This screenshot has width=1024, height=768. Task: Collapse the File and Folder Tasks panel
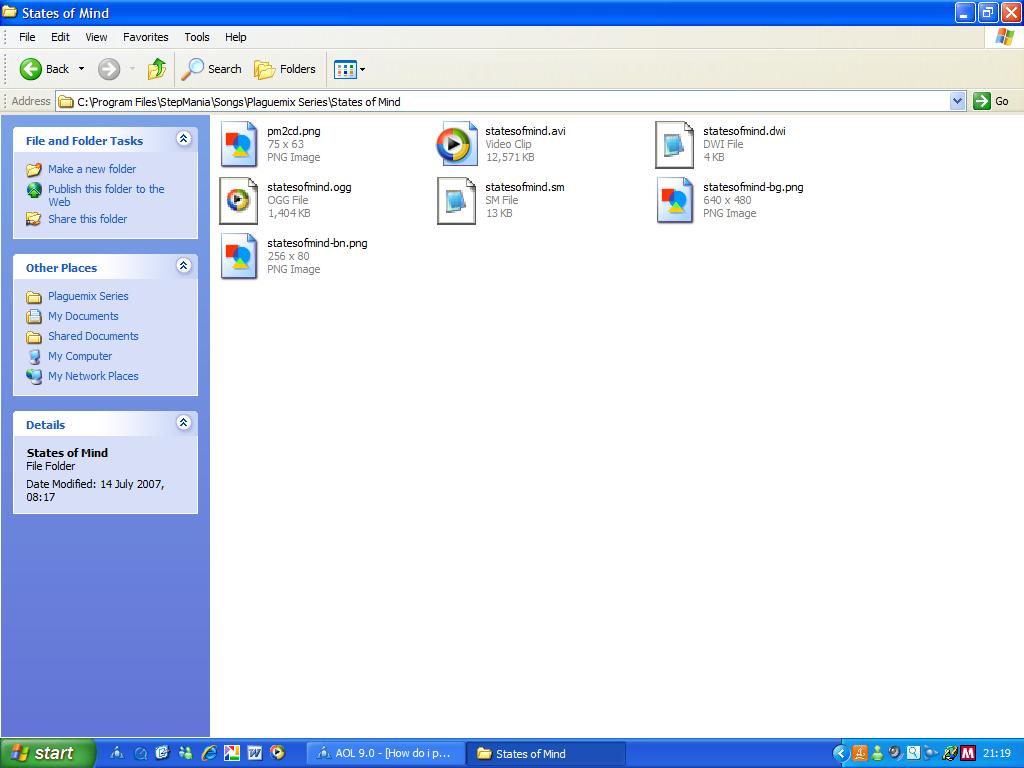[x=184, y=138]
